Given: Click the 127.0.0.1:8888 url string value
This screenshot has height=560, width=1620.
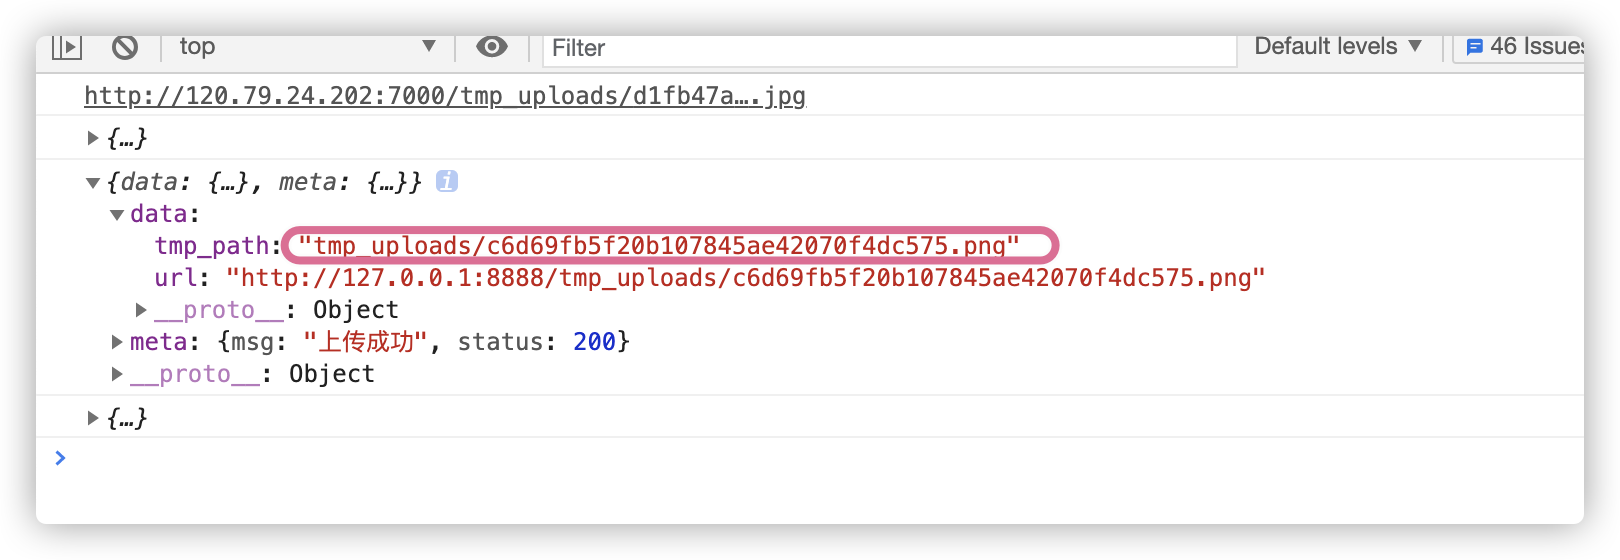Looking at the screenshot, I should pos(746,278).
